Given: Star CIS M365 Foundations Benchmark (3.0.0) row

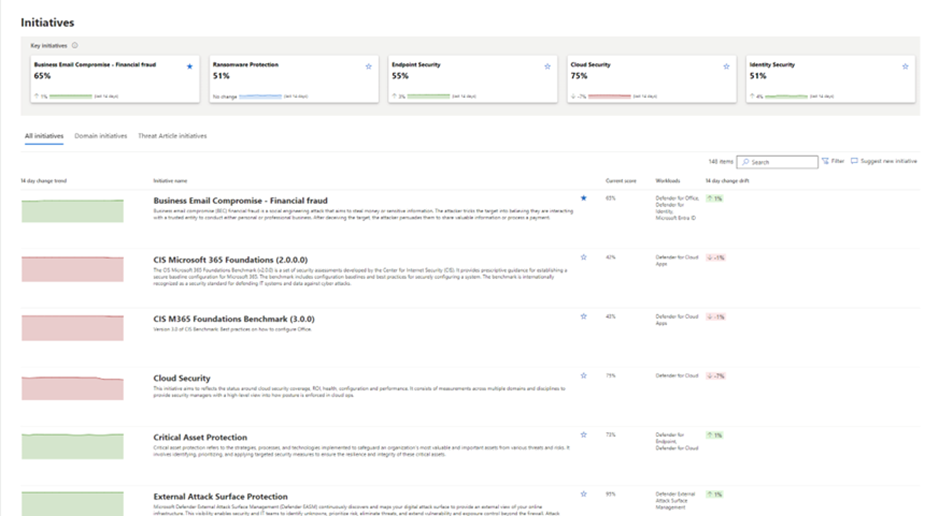Looking at the screenshot, I should tap(583, 317).
